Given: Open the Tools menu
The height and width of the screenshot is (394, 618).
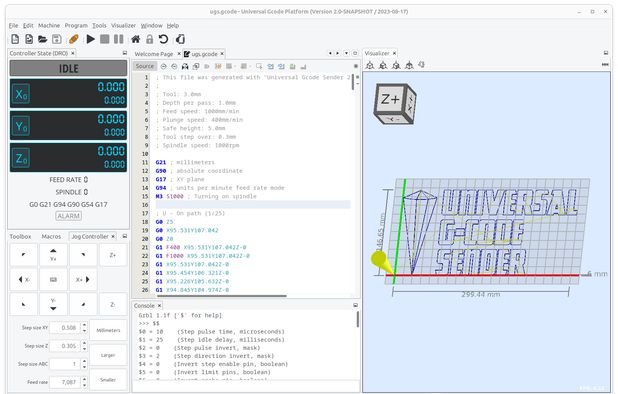Looking at the screenshot, I should [x=99, y=25].
